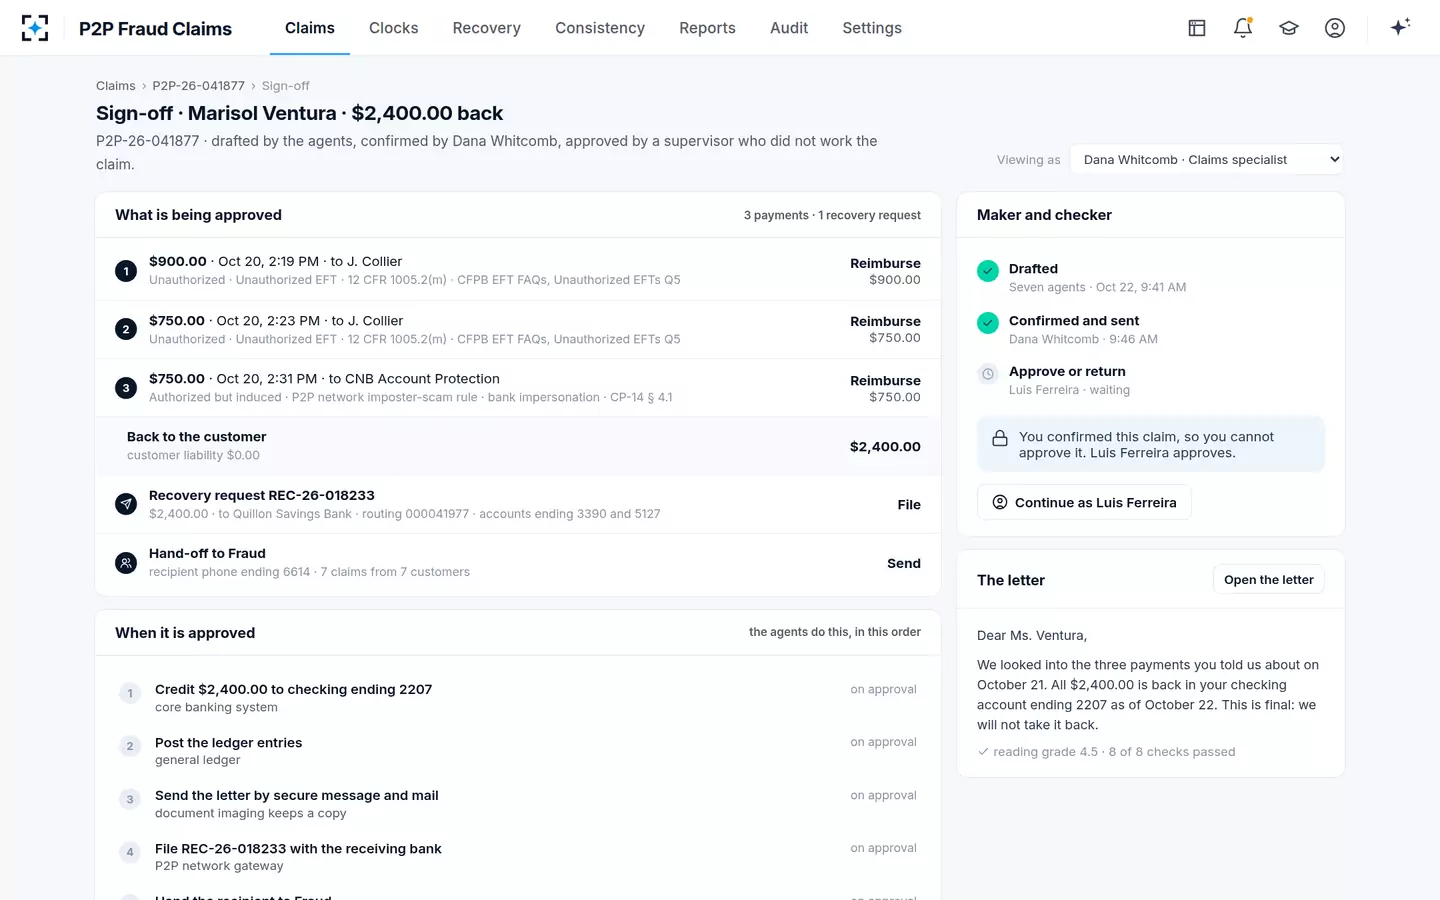
Task: Click File on the recovery request row
Action: pos(909,505)
